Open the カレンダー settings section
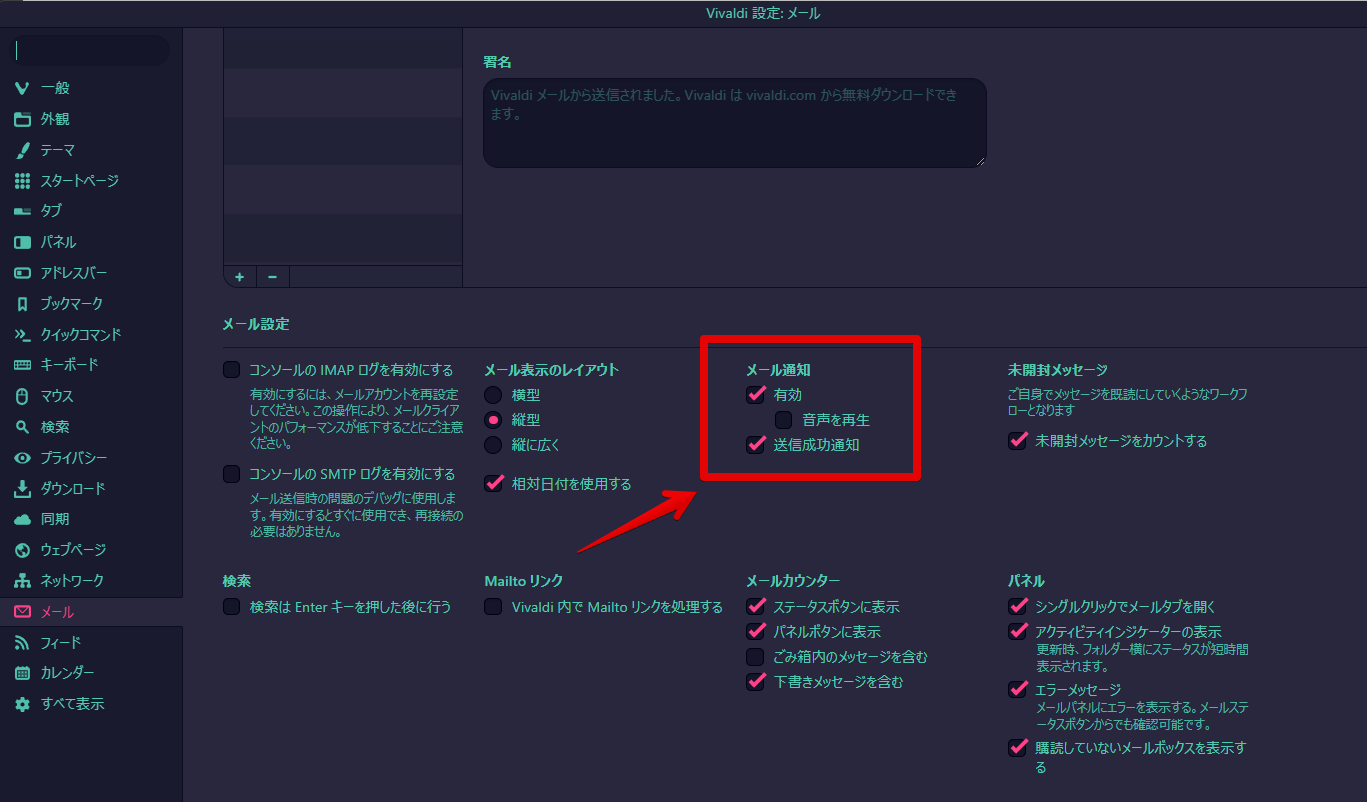This screenshot has height=802, width=1367. pos(91,673)
